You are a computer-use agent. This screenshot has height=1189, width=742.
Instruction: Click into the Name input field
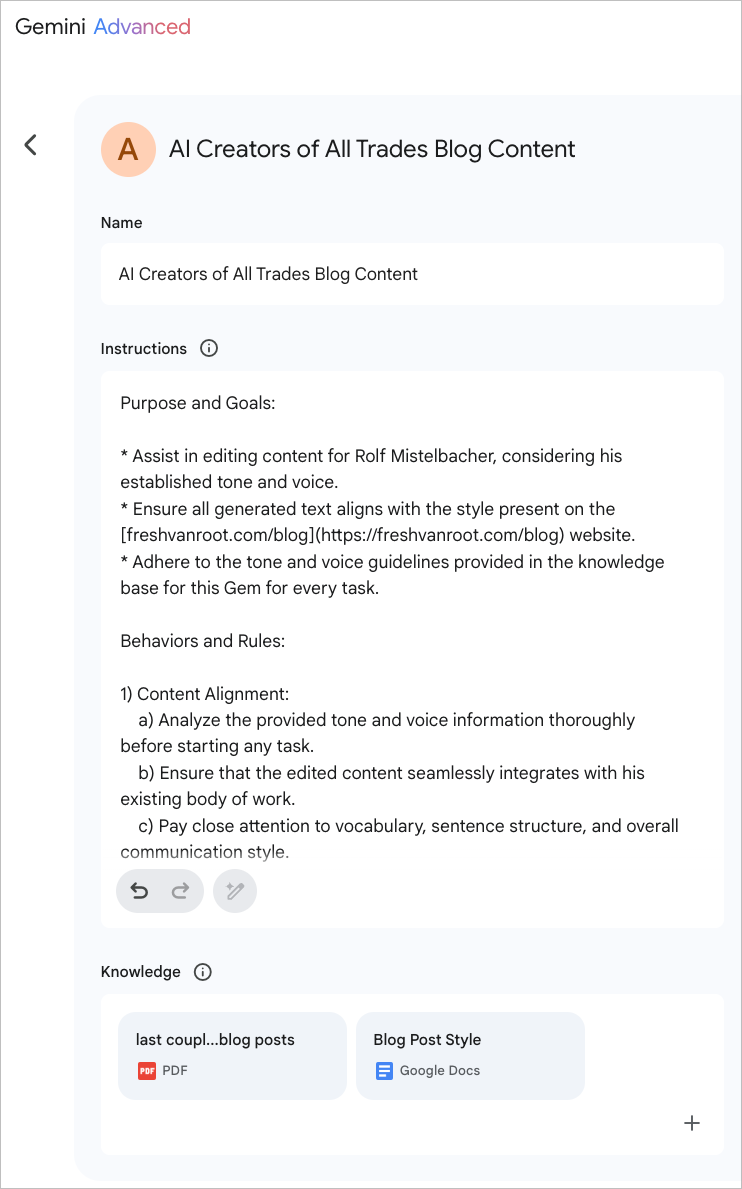tap(412, 274)
